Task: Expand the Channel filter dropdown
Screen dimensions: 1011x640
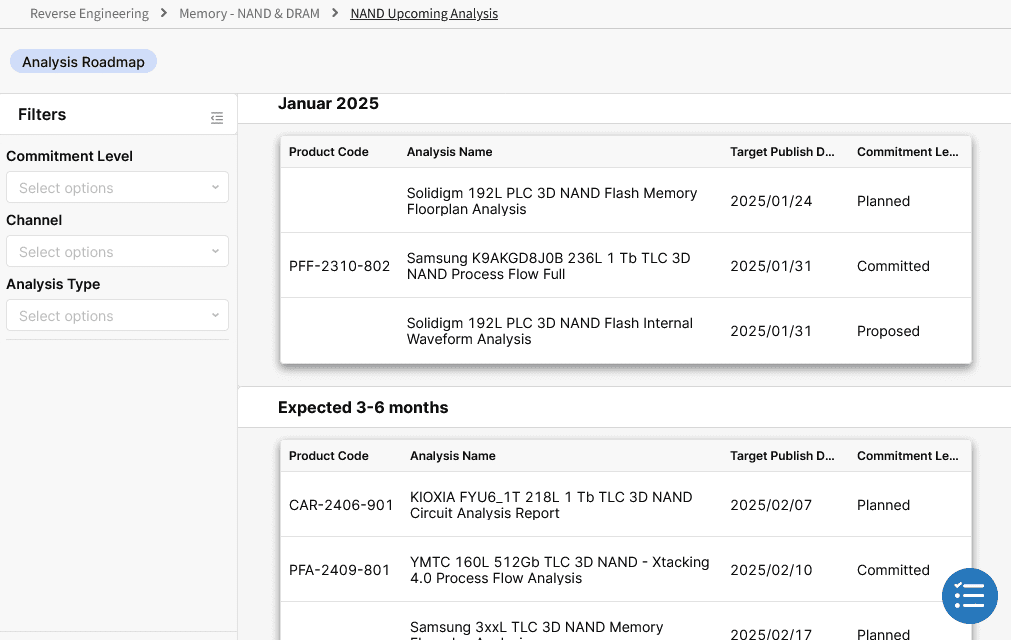Action: [117, 252]
